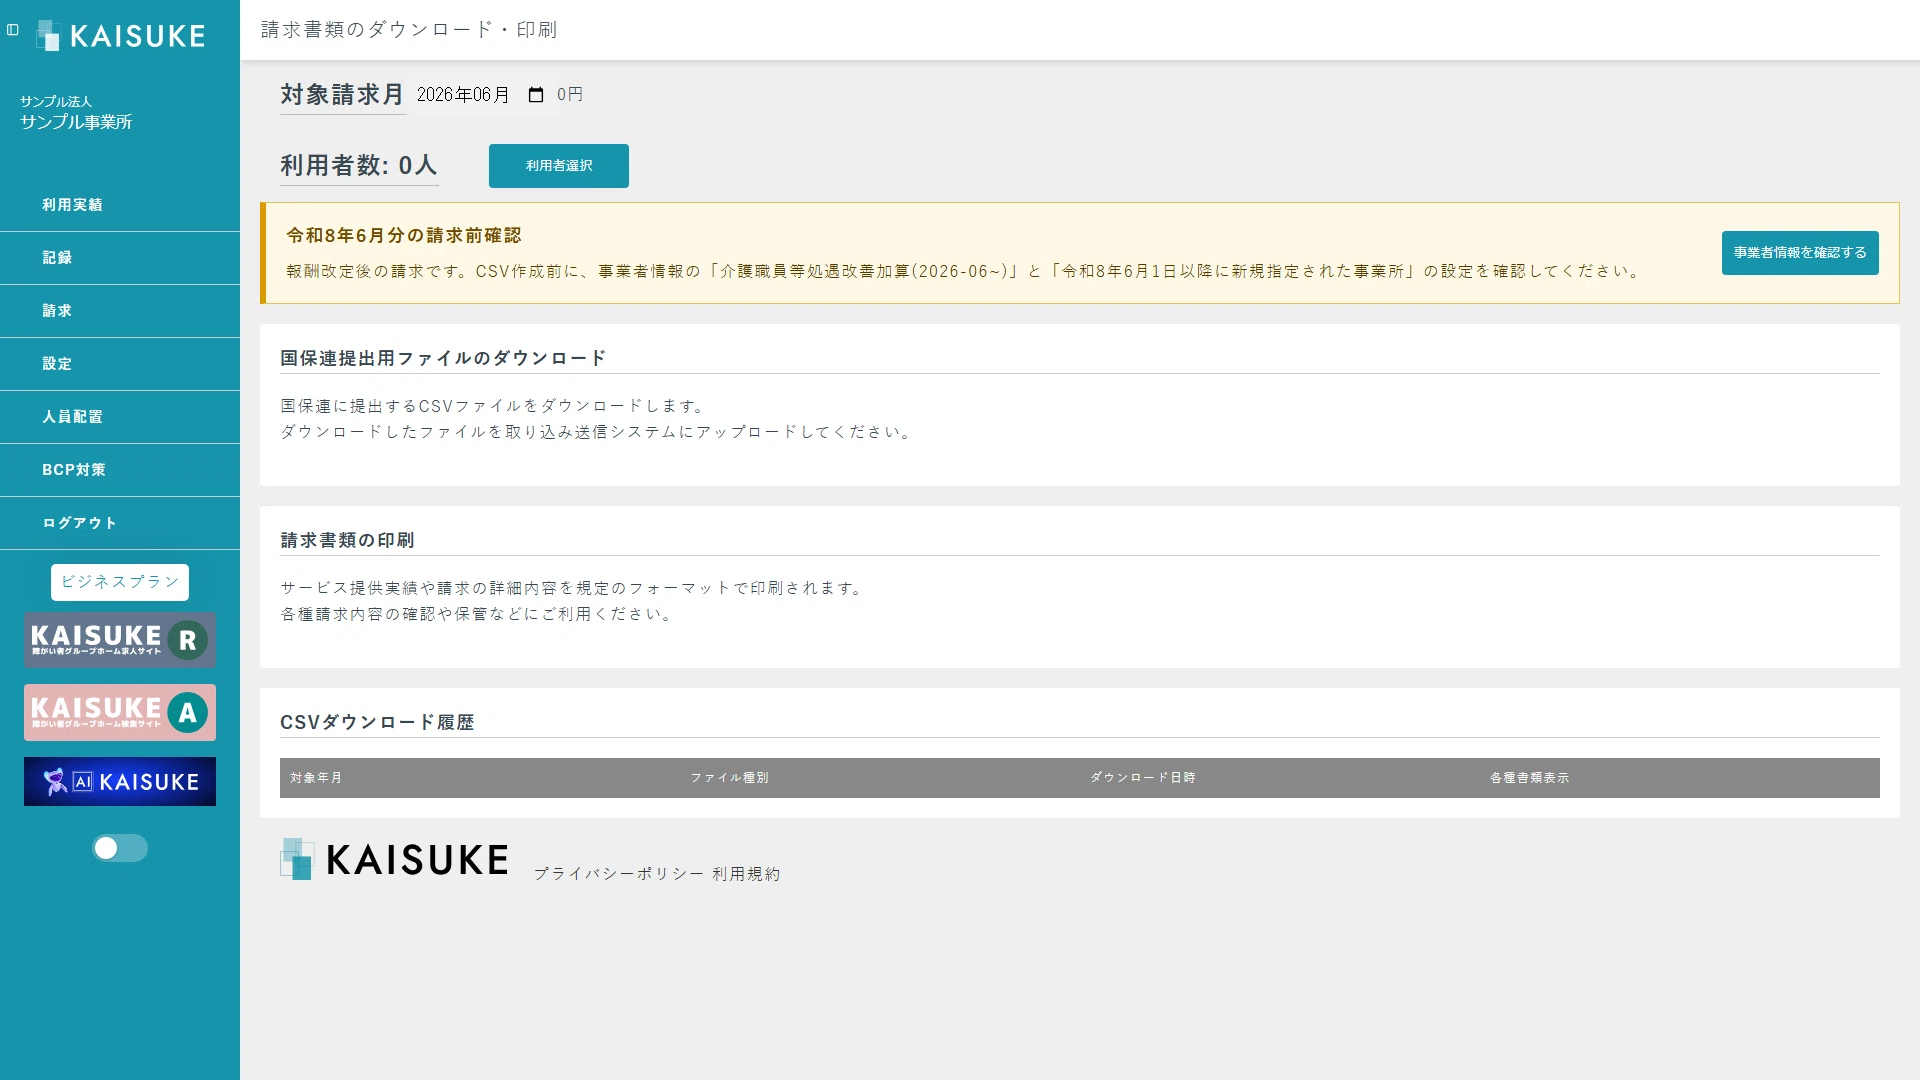Open the 人員配置 menu
Screen dimensions: 1920x1080
click(120, 417)
